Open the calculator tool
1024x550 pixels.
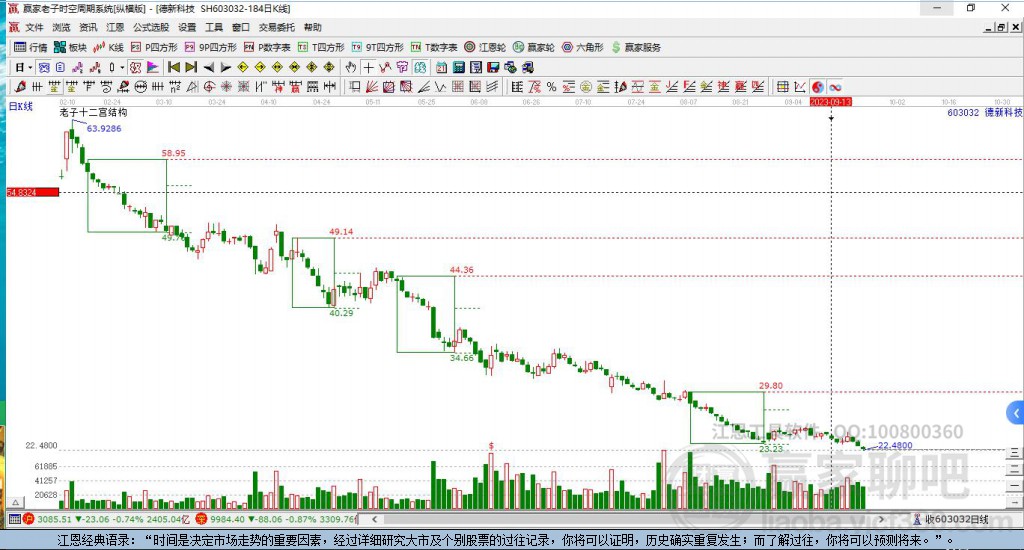458,67
